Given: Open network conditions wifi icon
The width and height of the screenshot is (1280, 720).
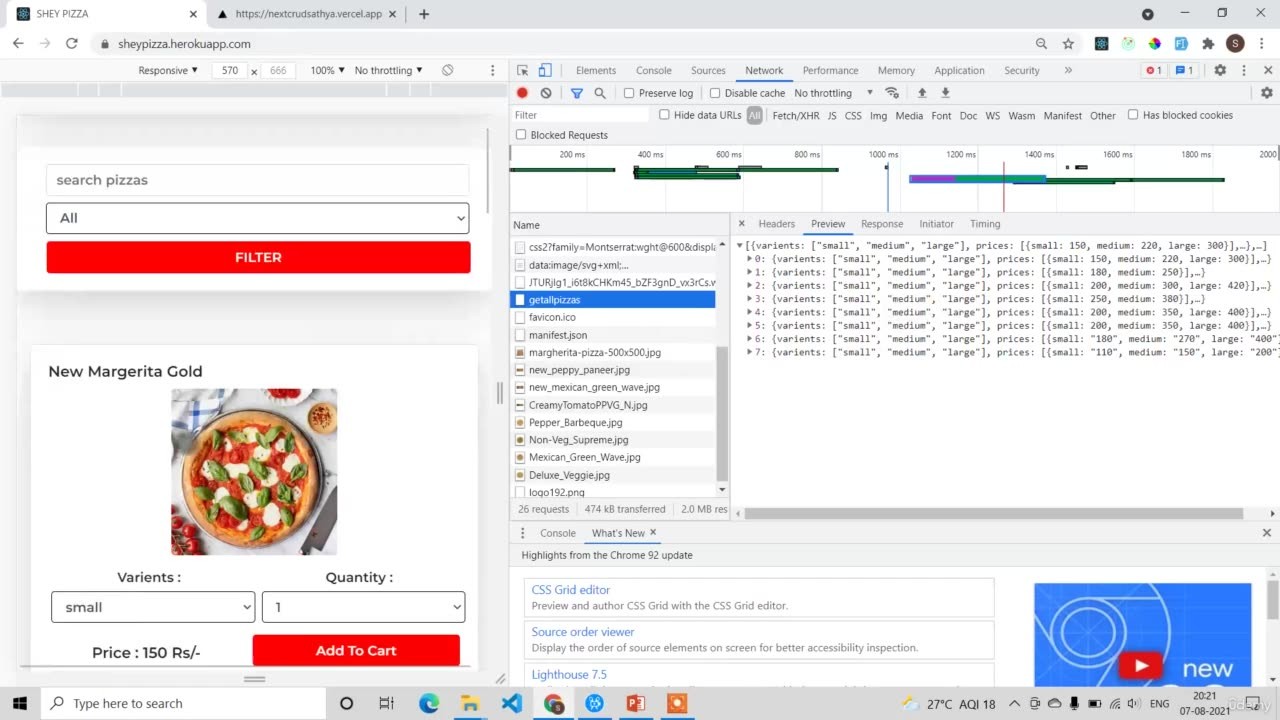Looking at the screenshot, I should [x=892, y=93].
